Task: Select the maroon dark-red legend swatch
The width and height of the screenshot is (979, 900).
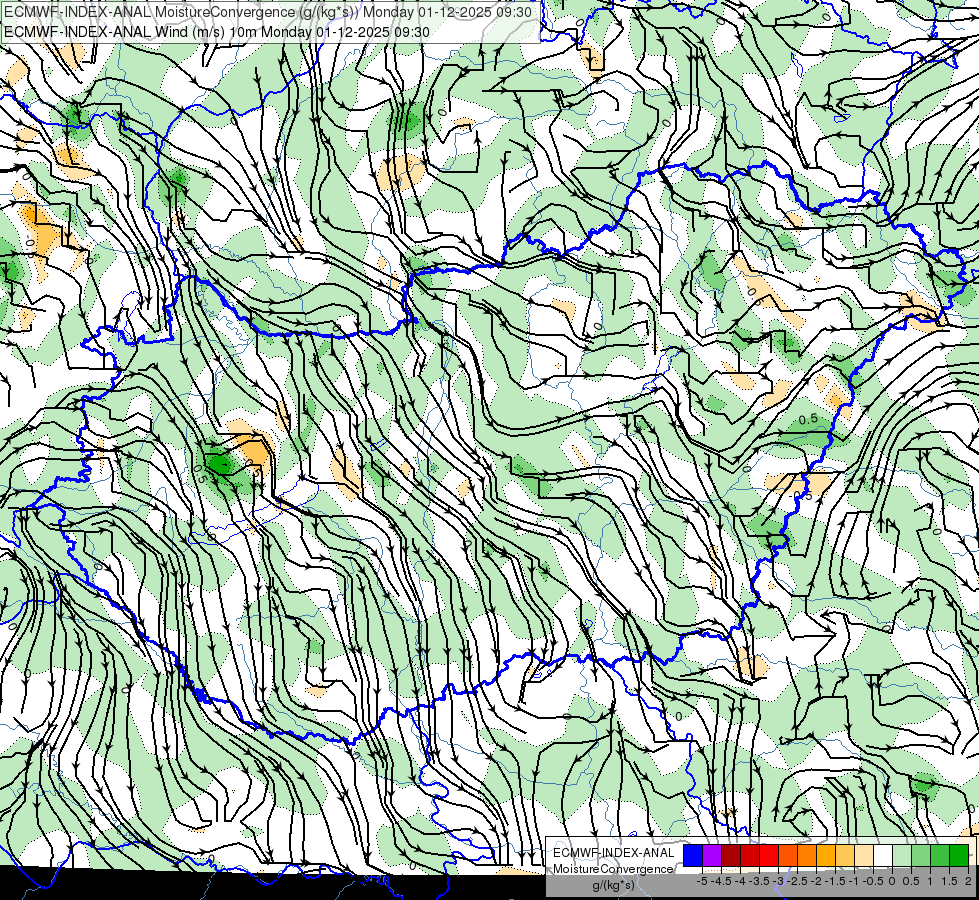Action: (x=731, y=855)
